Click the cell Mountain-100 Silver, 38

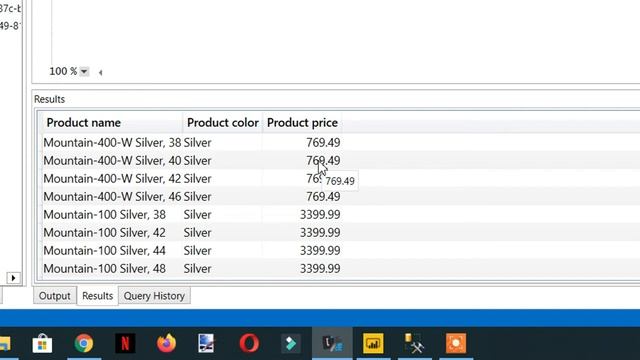(x=112, y=214)
